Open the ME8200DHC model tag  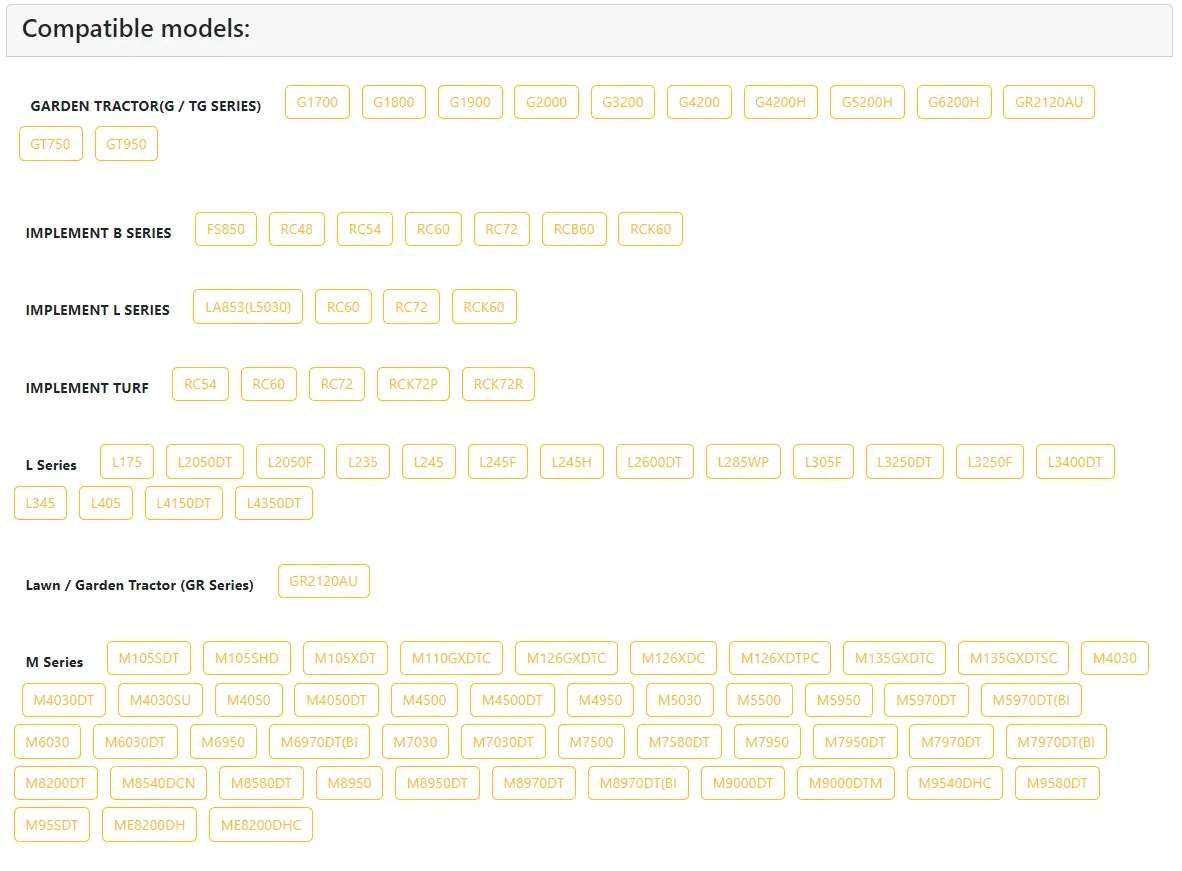pyautogui.click(x=261, y=825)
